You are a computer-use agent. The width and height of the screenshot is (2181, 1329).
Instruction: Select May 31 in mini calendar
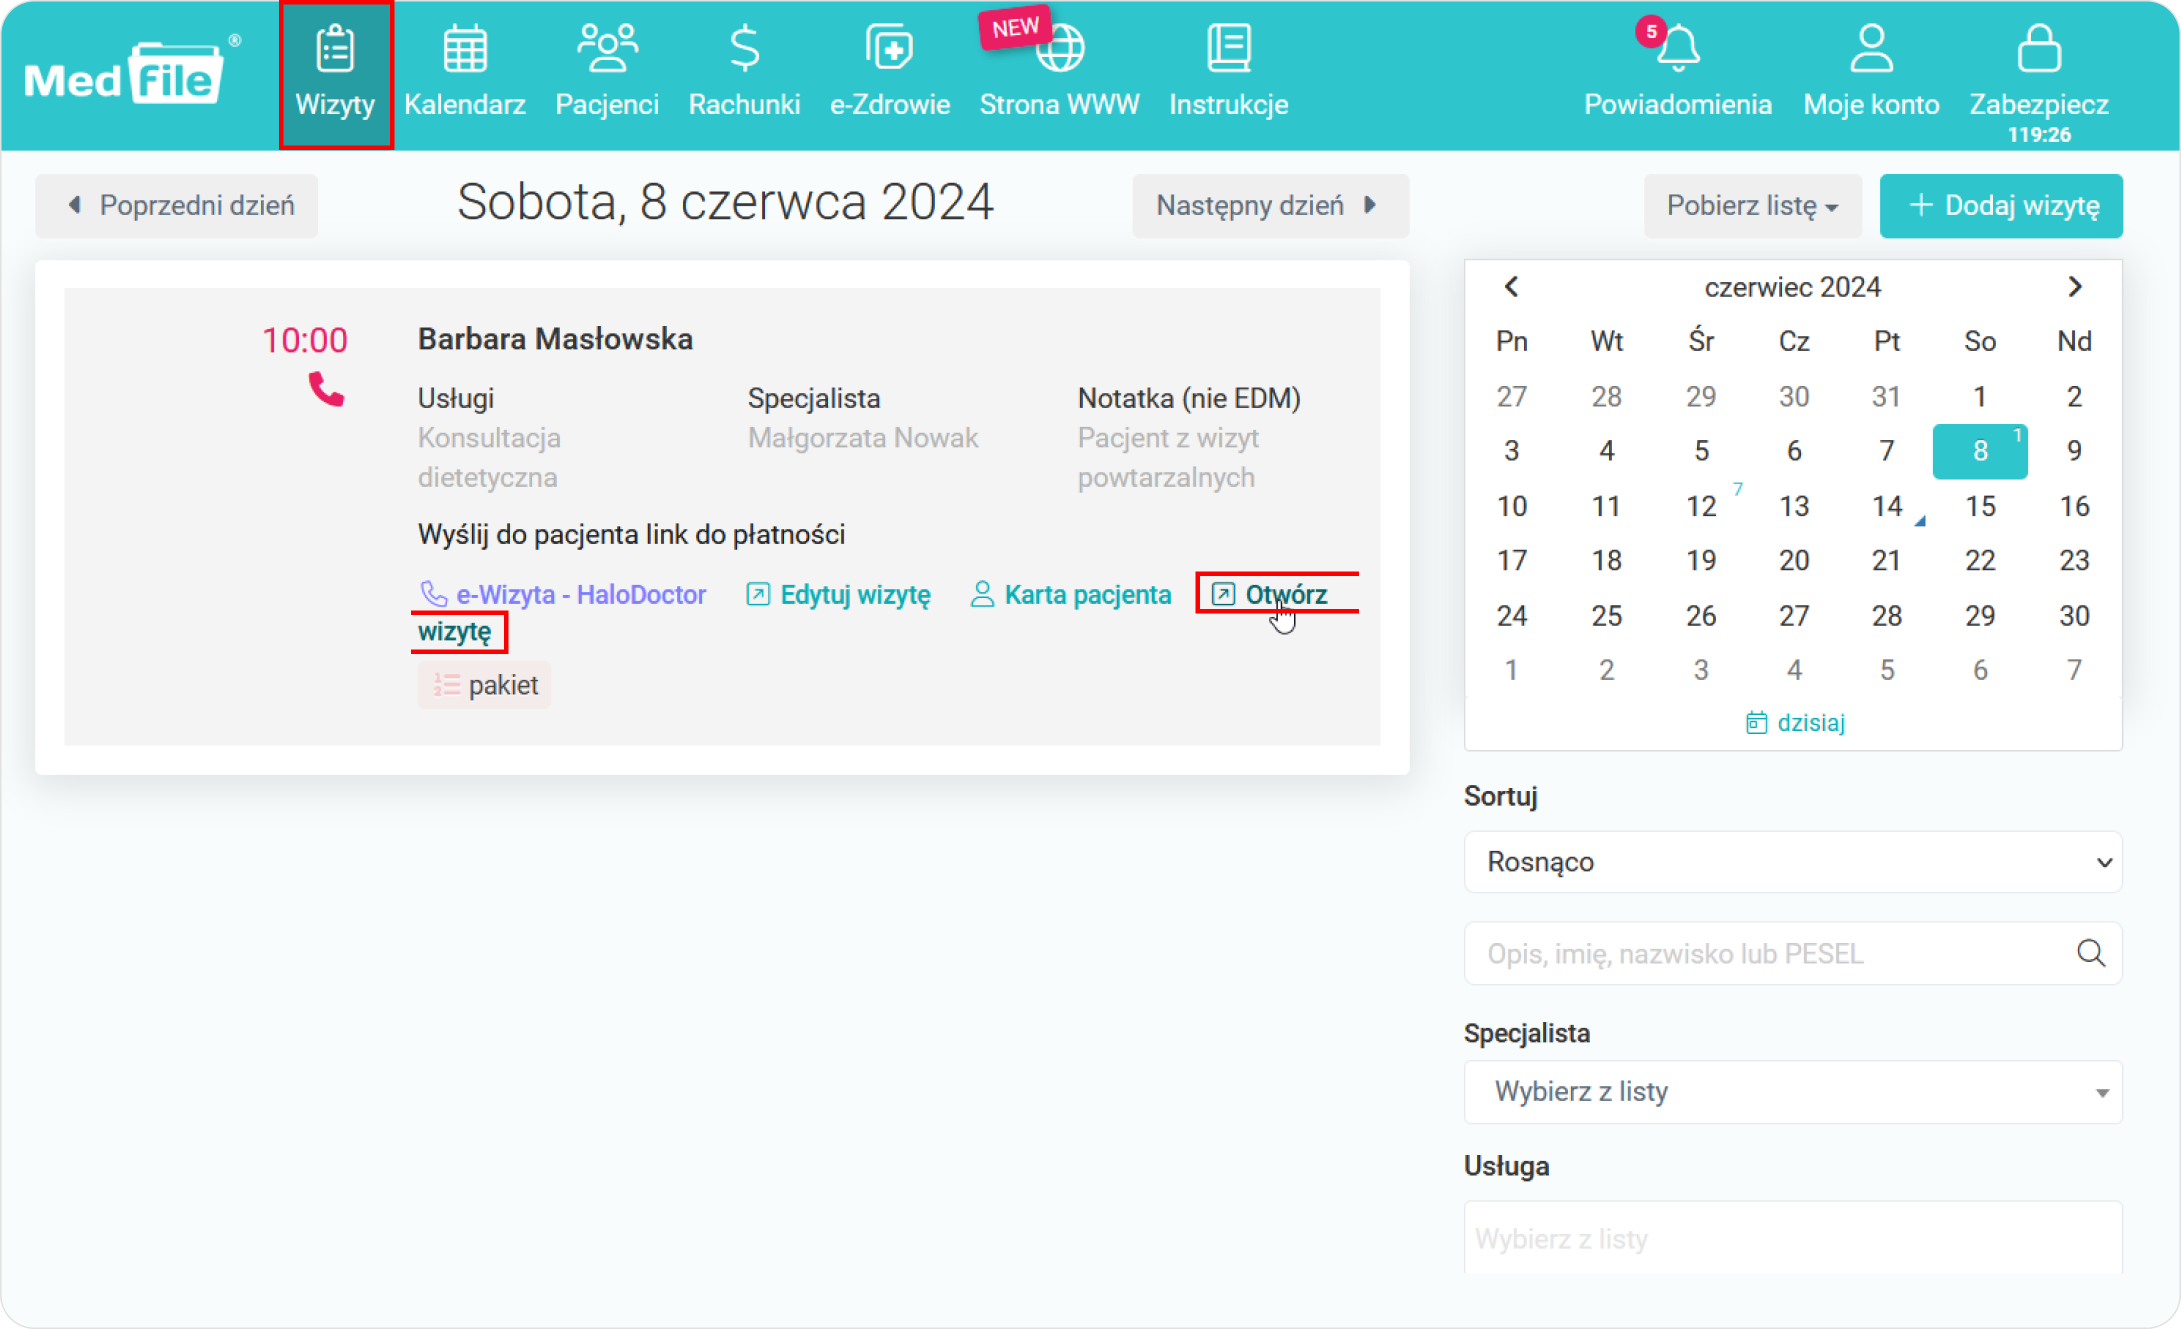pyautogui.click(x=1887, y=397)
